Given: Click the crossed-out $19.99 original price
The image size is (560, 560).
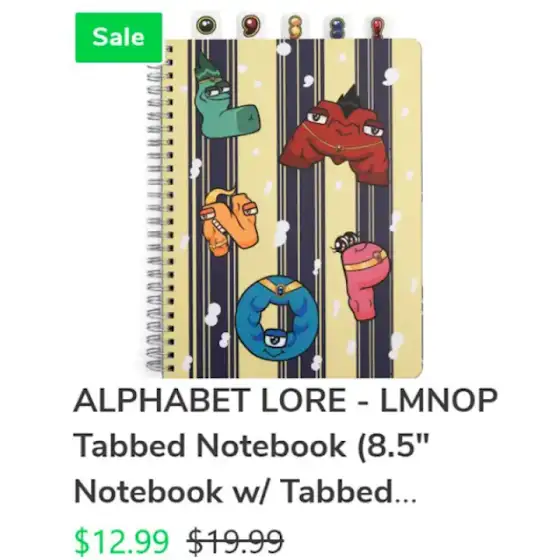Looking at the screenshot, I should coord(236,541).
